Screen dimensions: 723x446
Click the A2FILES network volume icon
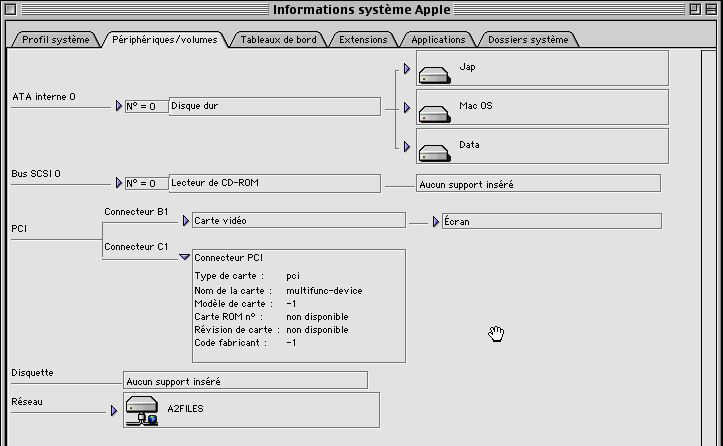[x=142, y=410]
